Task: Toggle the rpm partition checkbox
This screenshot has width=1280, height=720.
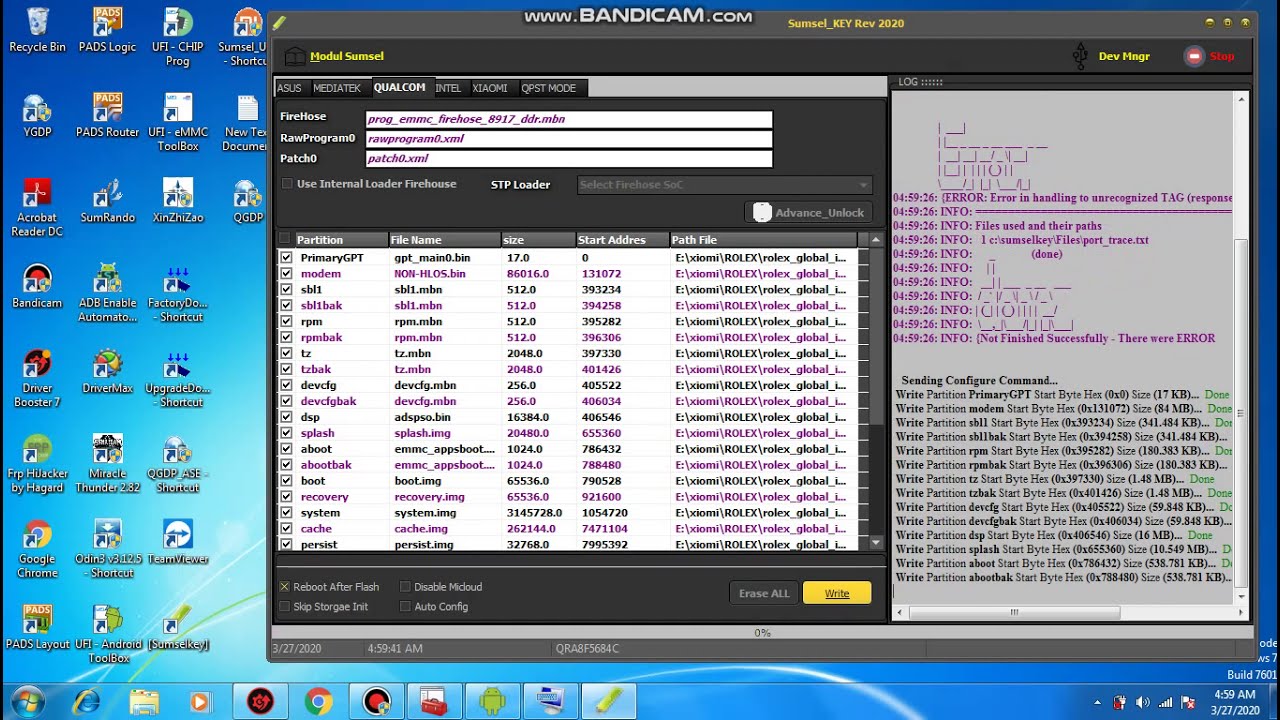Action: coord(286,321)
